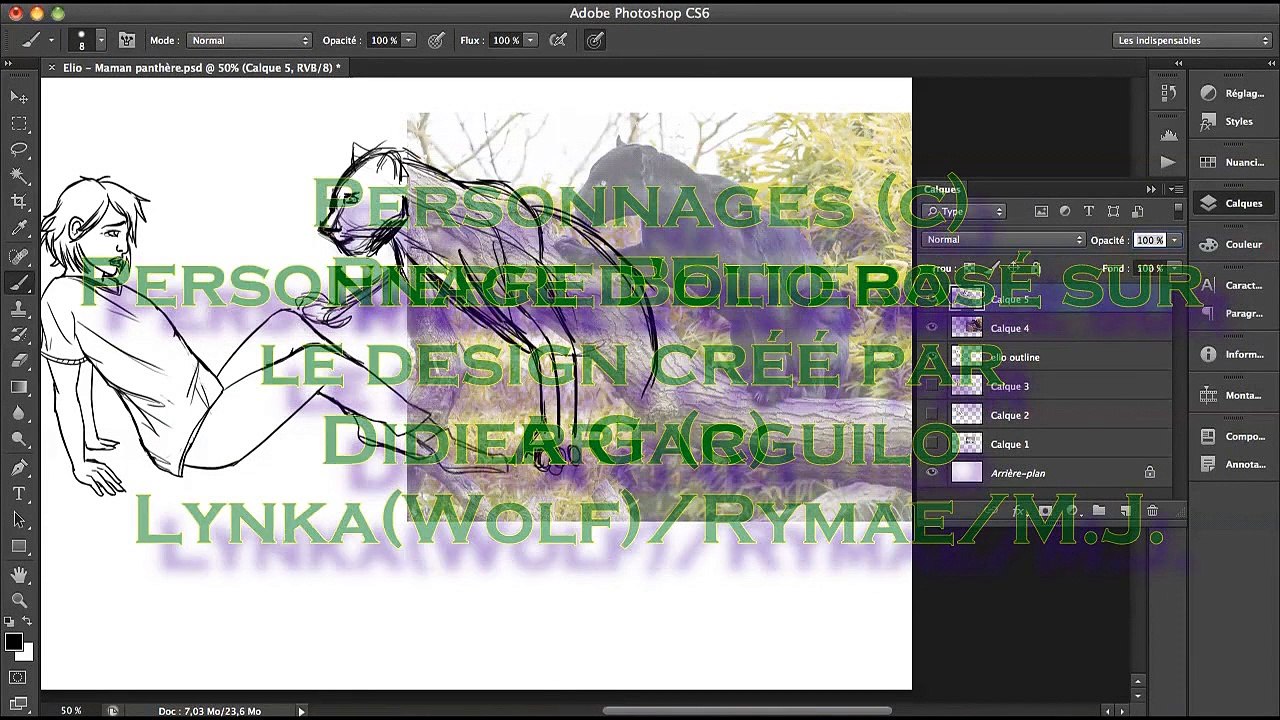Select the Zoom tool
Image resolution: width=1280 pixels, height=720 pixels.
click(x=19, y=600)
